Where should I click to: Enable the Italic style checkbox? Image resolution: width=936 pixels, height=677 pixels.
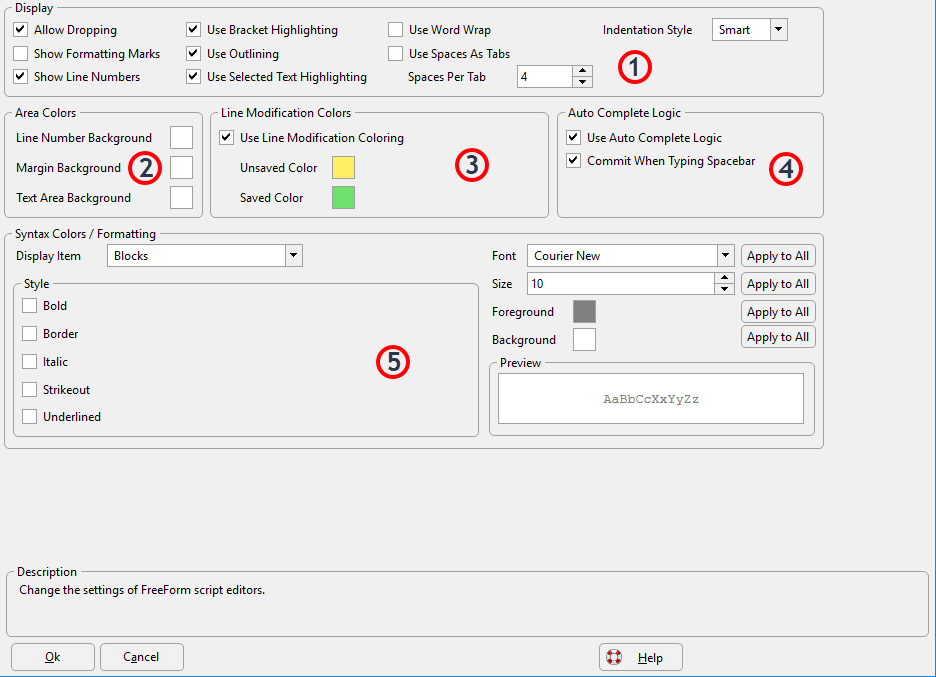point(29,361)
